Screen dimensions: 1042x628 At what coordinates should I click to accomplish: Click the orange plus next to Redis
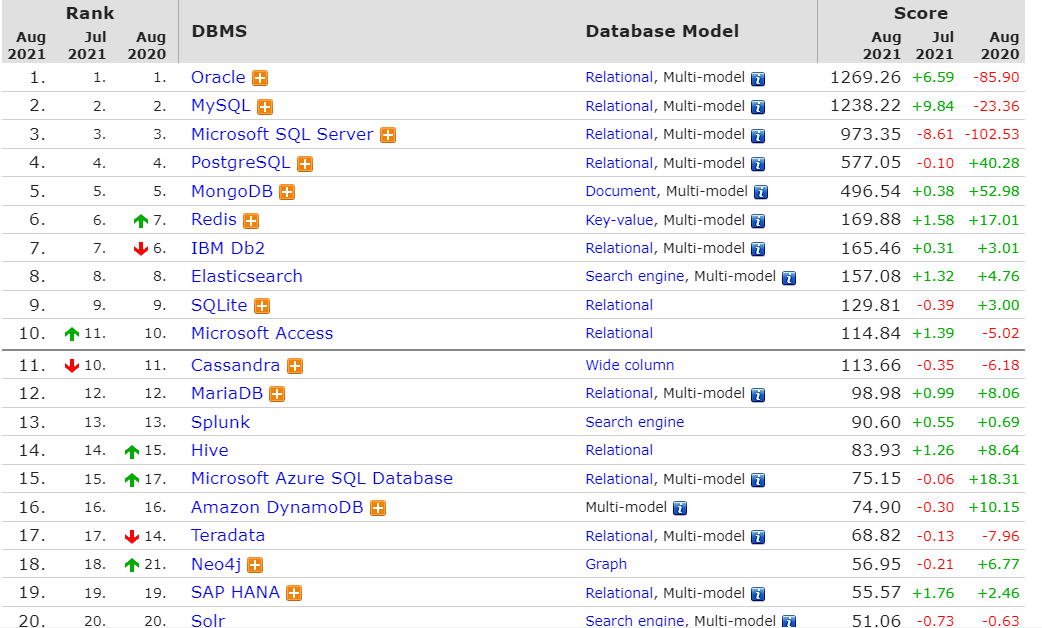click(251, 221)
